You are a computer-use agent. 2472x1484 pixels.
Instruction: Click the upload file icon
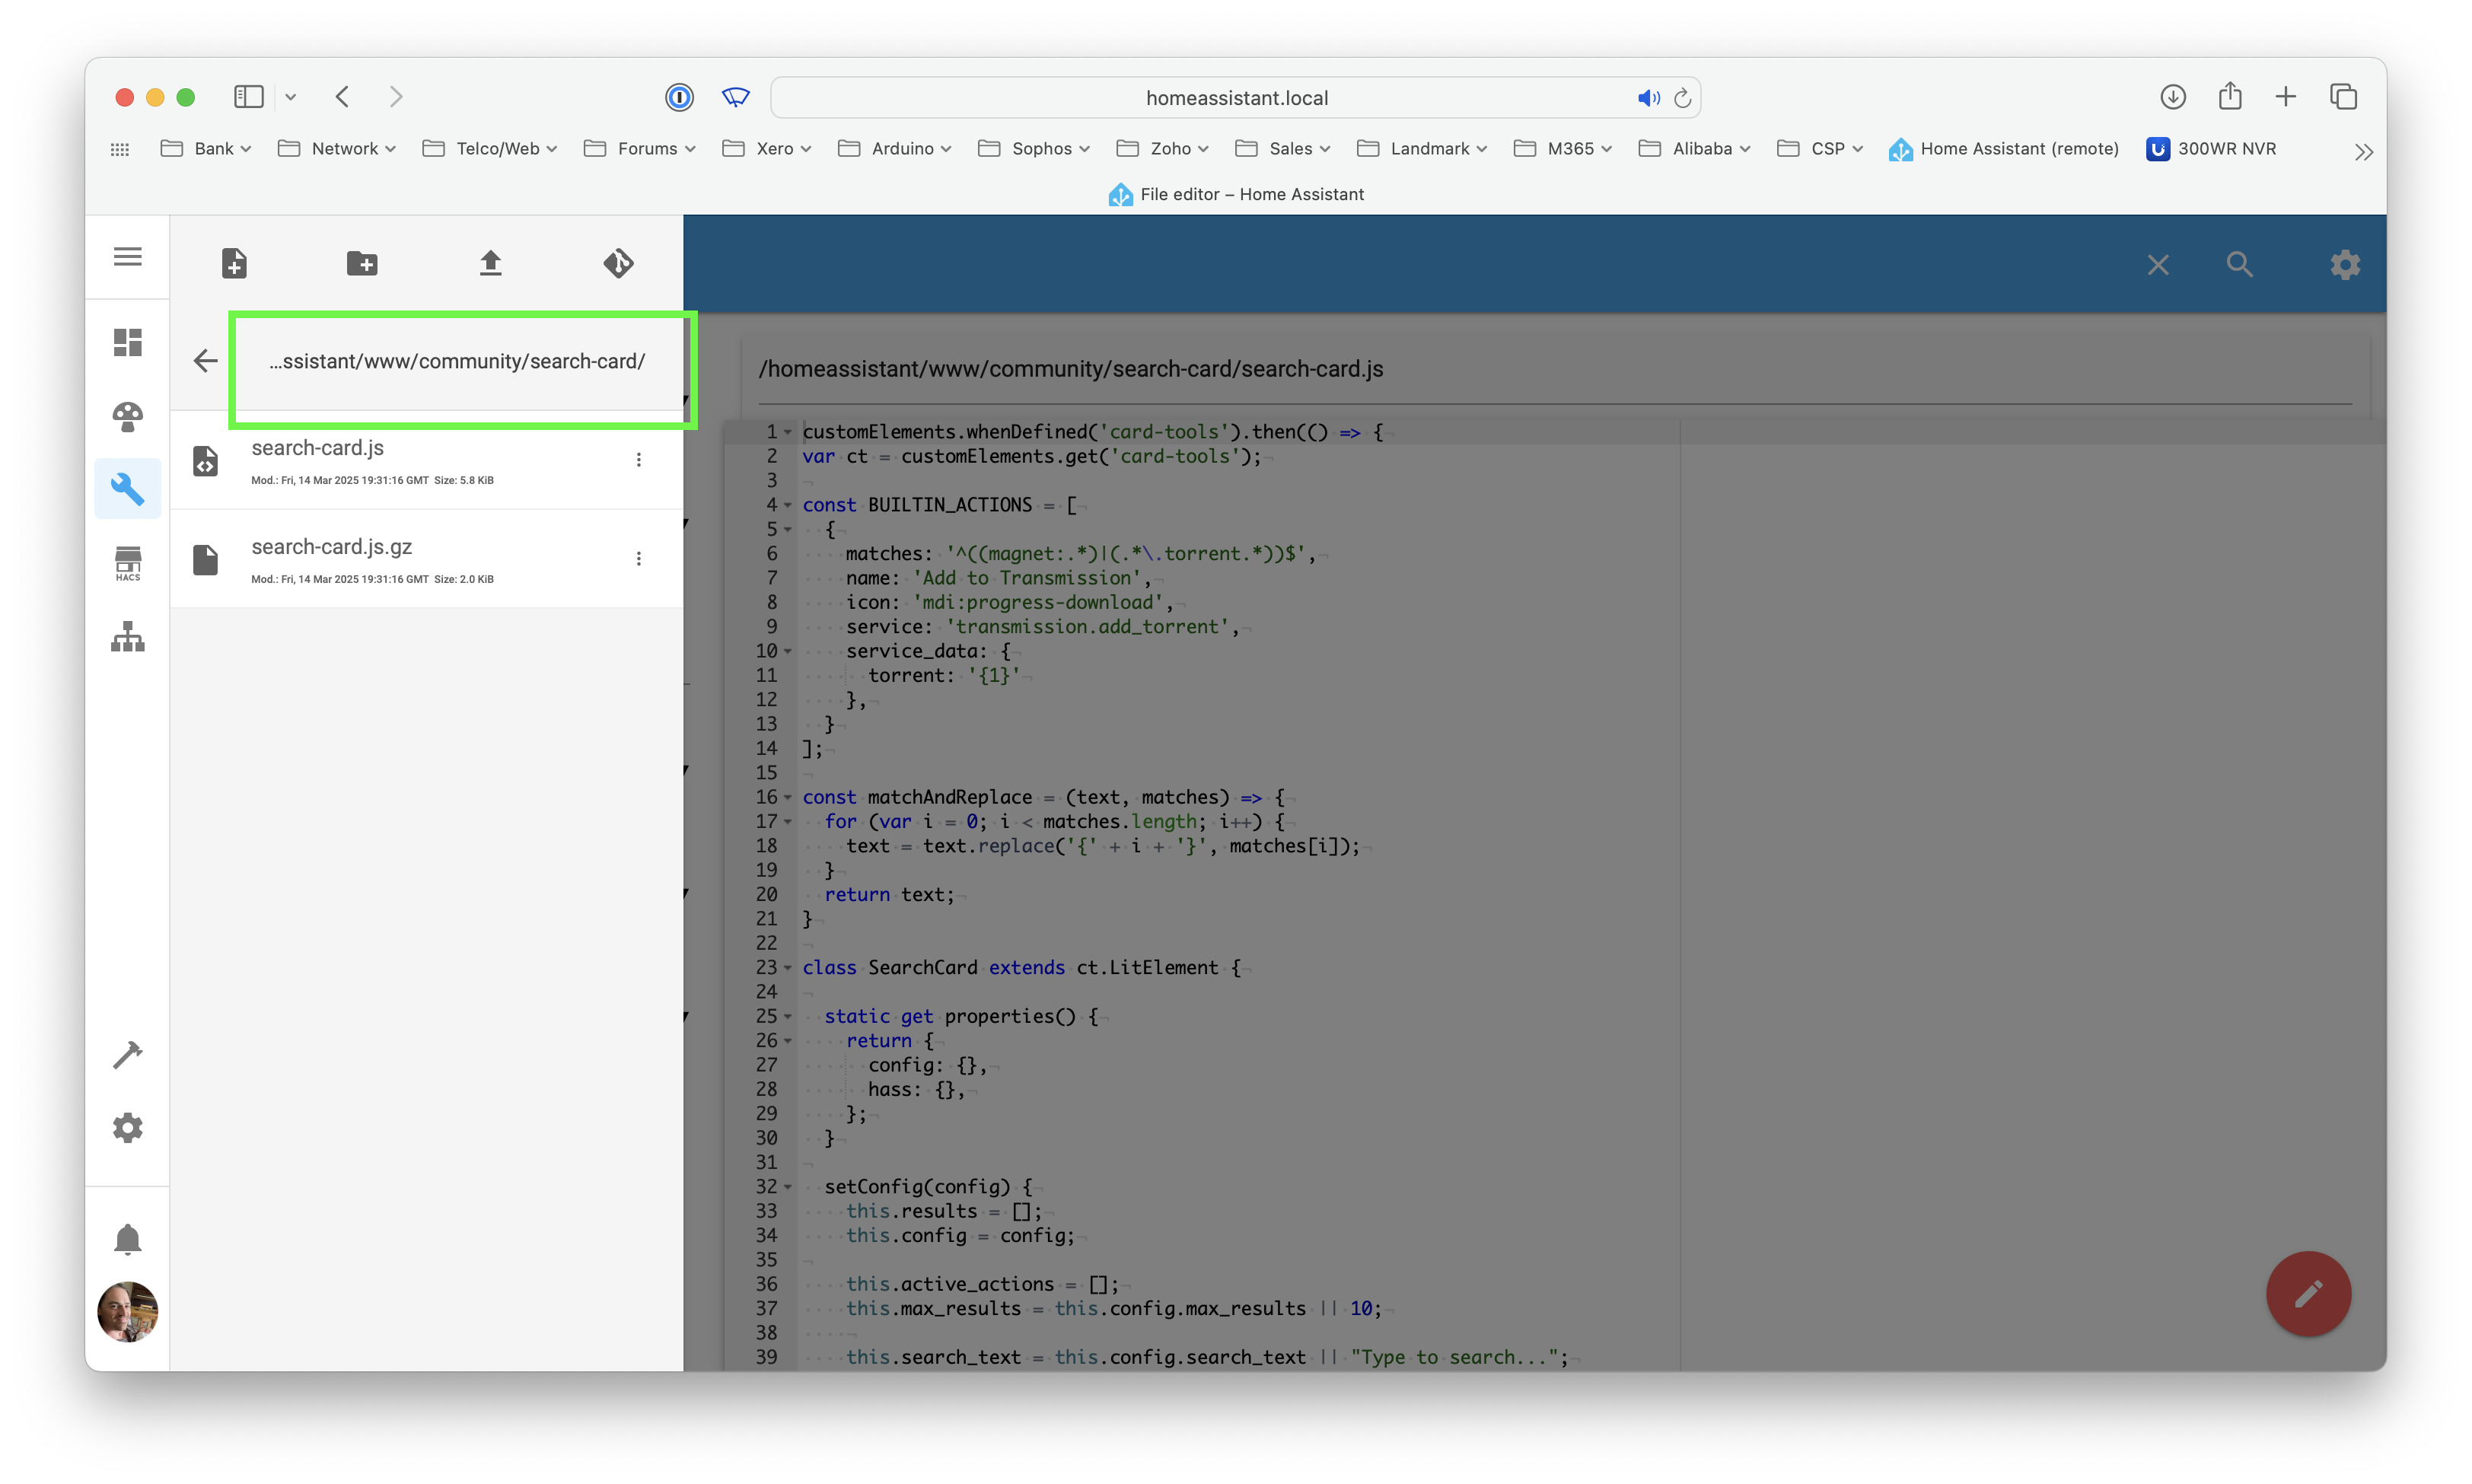coord(490,263)
